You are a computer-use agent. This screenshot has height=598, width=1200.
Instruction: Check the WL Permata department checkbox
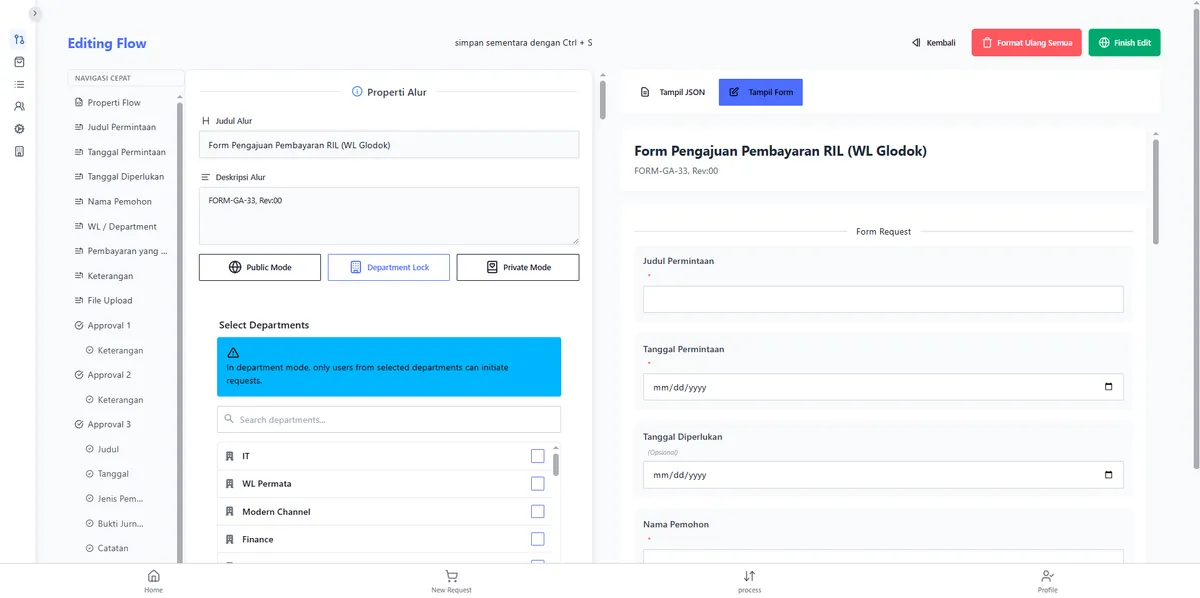538,484
